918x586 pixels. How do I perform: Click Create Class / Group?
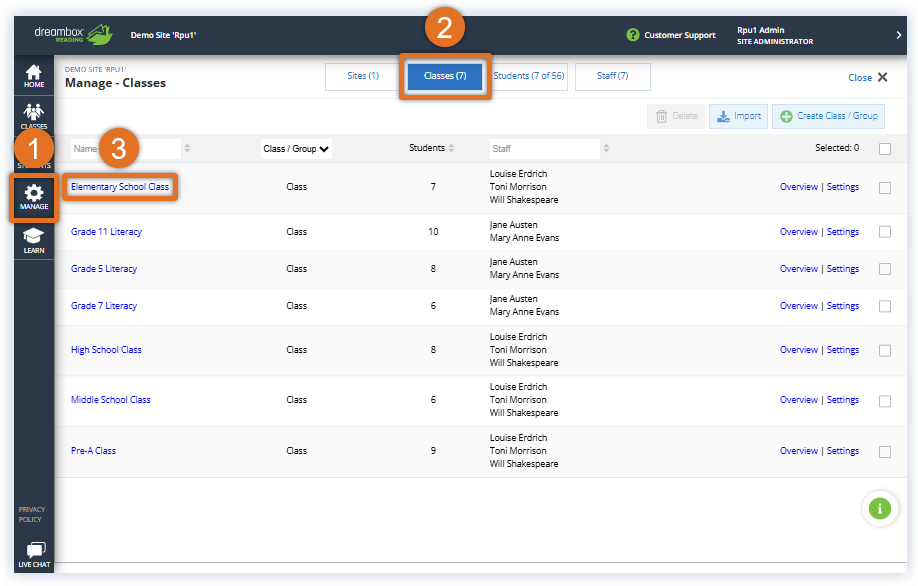pos(828,116)
